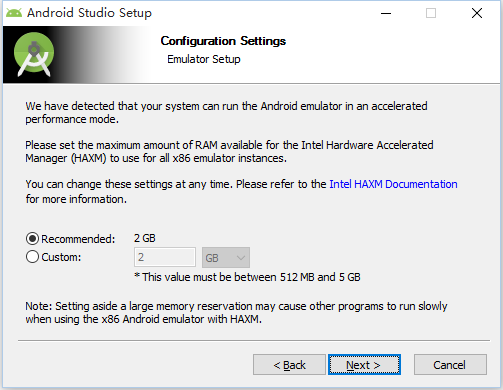The width and height of the screenshot is (503, 390).
Task: Continue with the Next button
Action: coord(364,365)
